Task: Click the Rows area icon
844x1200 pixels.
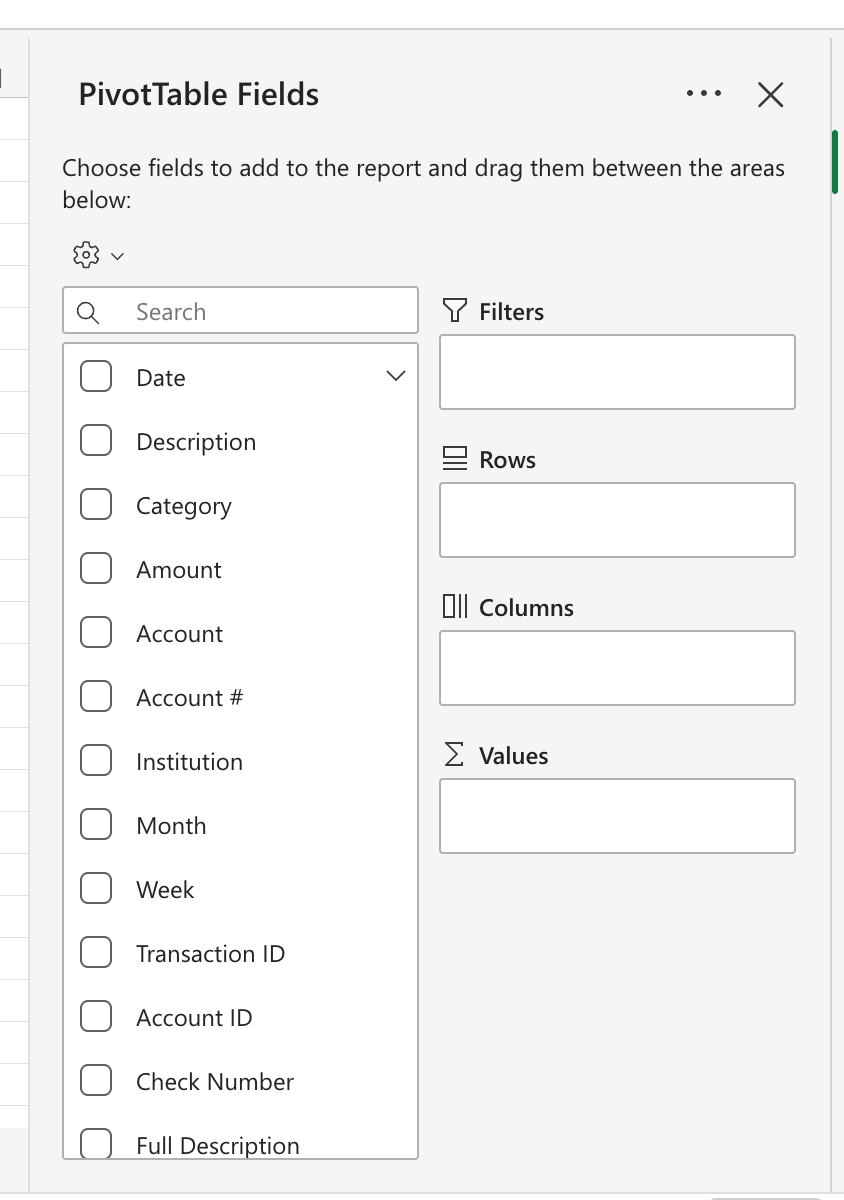Action: tap(455, 459)
